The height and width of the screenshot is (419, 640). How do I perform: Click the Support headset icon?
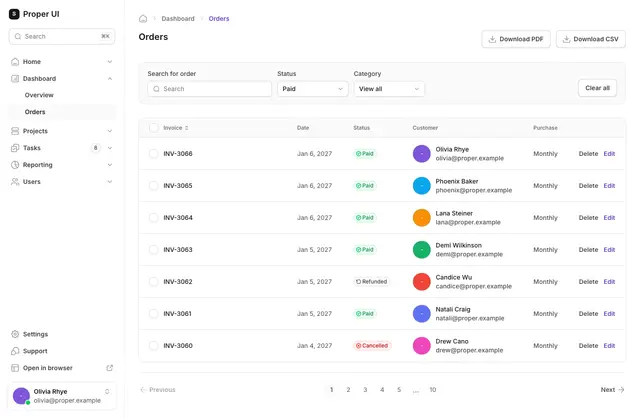coord(15,351)
